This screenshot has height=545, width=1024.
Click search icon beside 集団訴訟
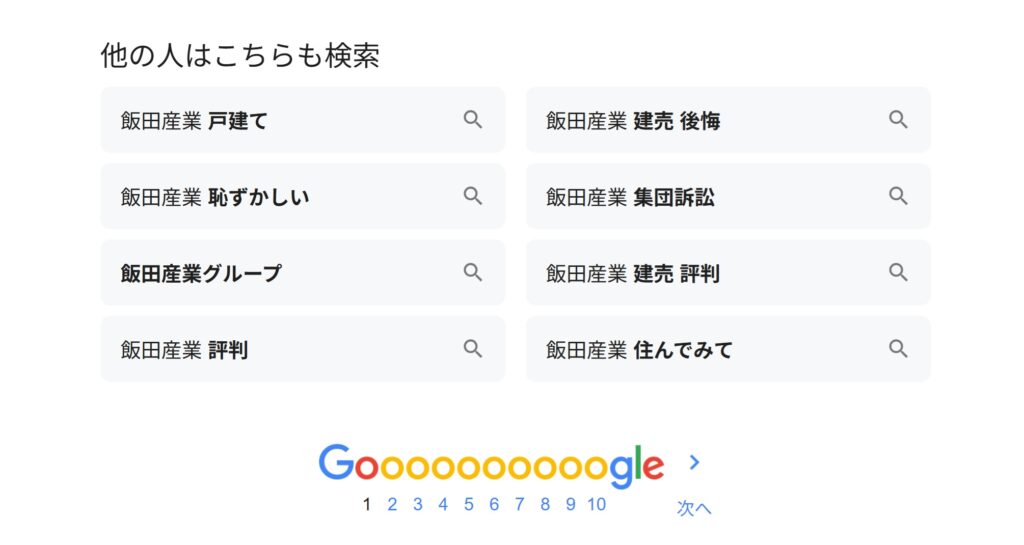[899, 196]
